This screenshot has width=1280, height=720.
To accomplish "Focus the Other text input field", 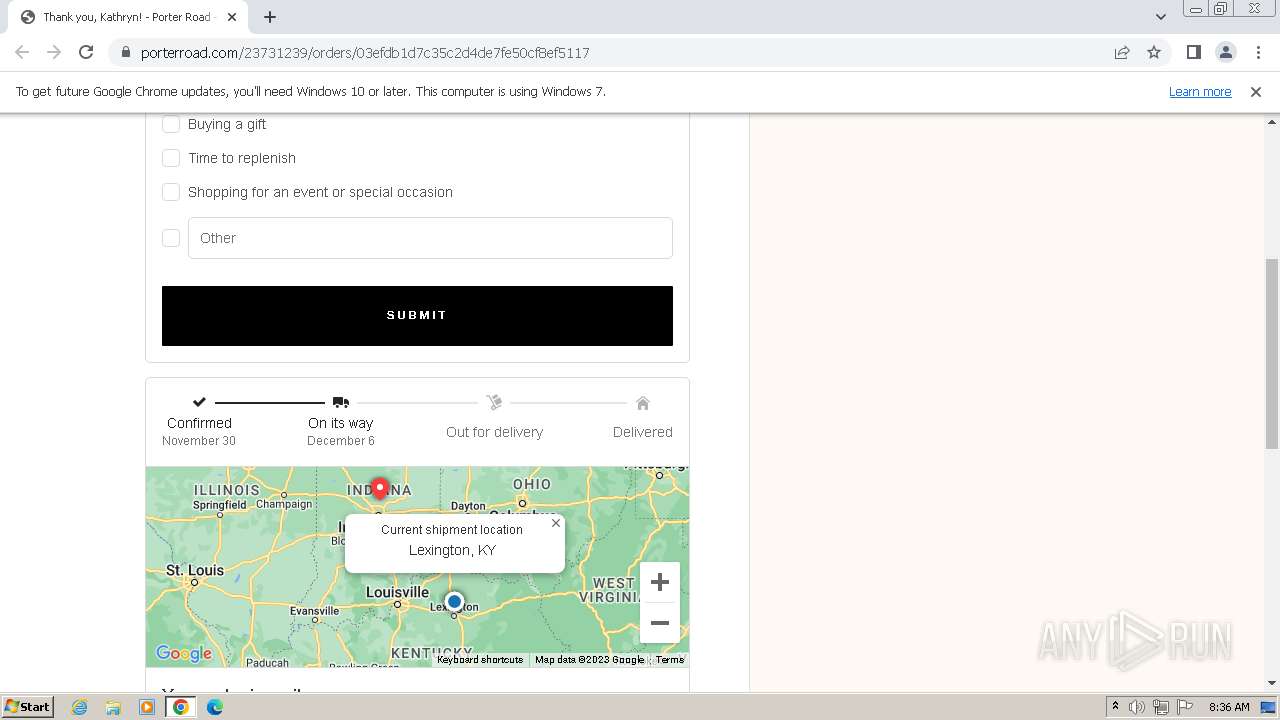I will pos(430,238).
